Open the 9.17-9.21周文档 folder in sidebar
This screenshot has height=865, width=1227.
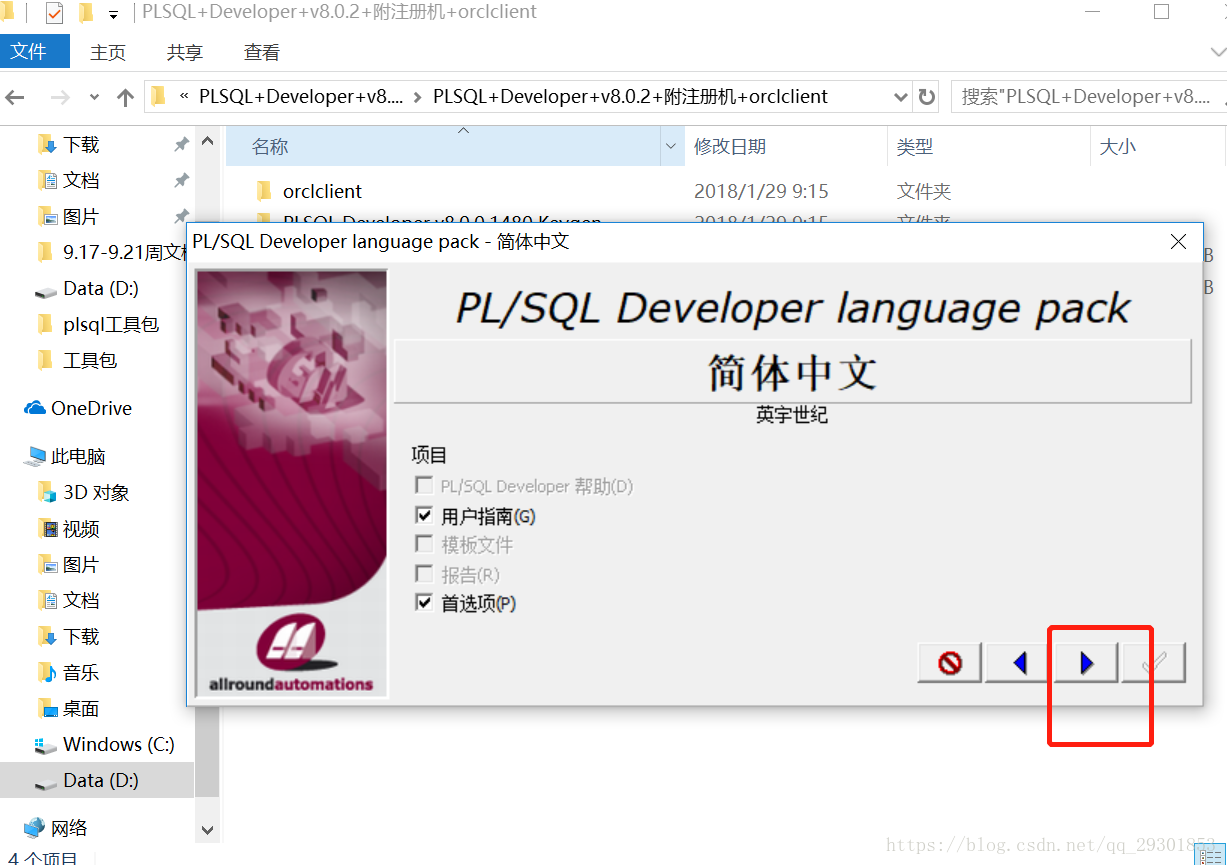[114, 253]
